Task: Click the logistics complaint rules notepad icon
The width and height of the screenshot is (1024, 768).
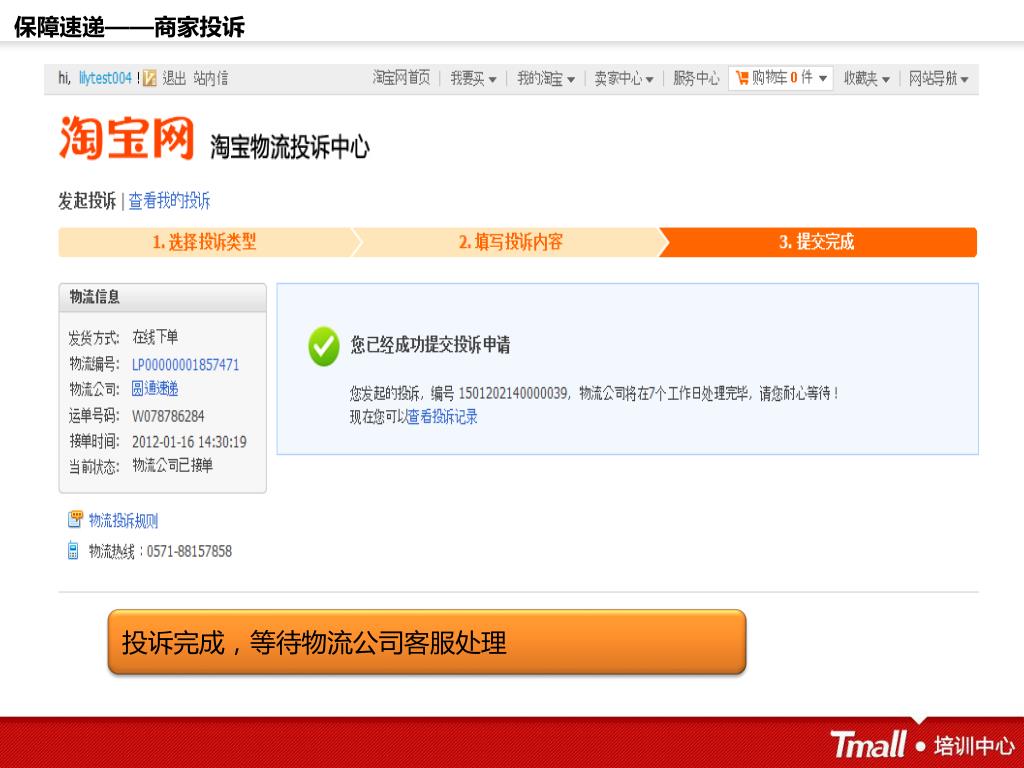Action: (x=75, y=520)
